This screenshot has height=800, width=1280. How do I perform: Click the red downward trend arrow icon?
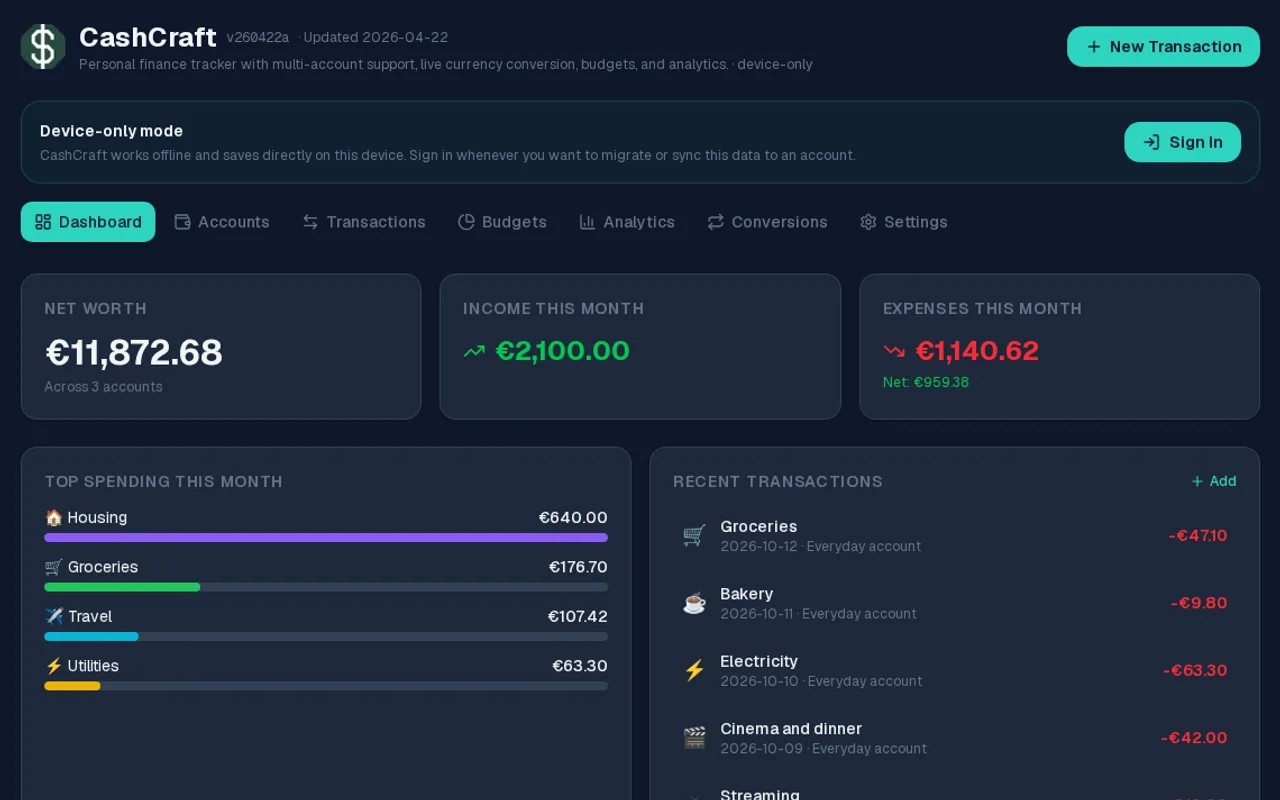894,351
